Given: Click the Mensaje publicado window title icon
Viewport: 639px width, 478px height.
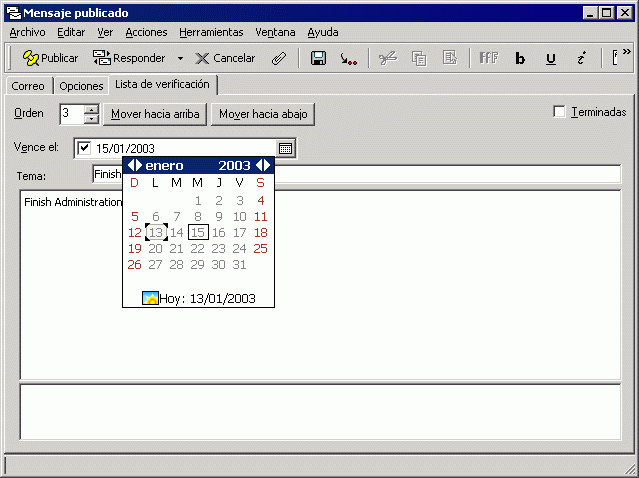Looking at the screenshot, I should (13, 13).
